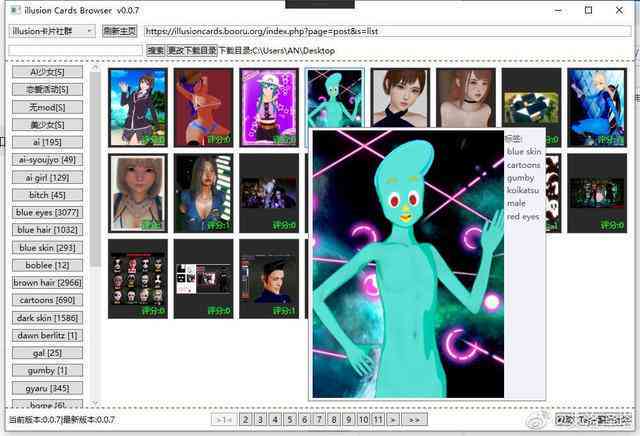Open the illusion卡片社群 site dropdown

(x=52, y=31)
